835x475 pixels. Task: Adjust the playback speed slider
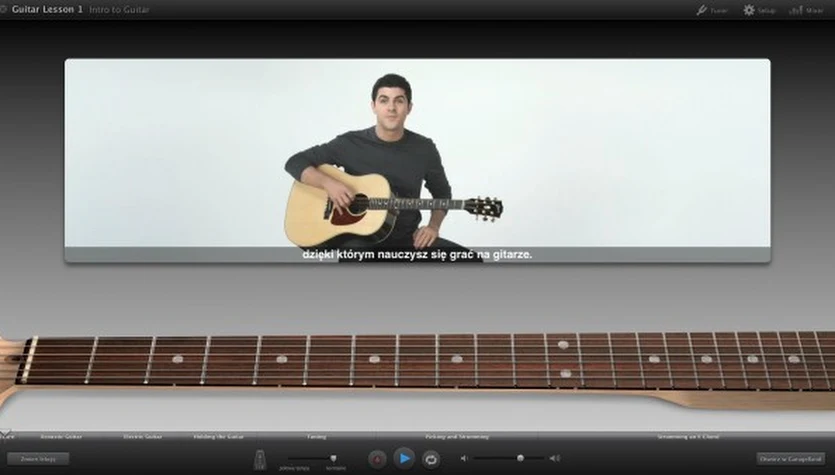333,457
